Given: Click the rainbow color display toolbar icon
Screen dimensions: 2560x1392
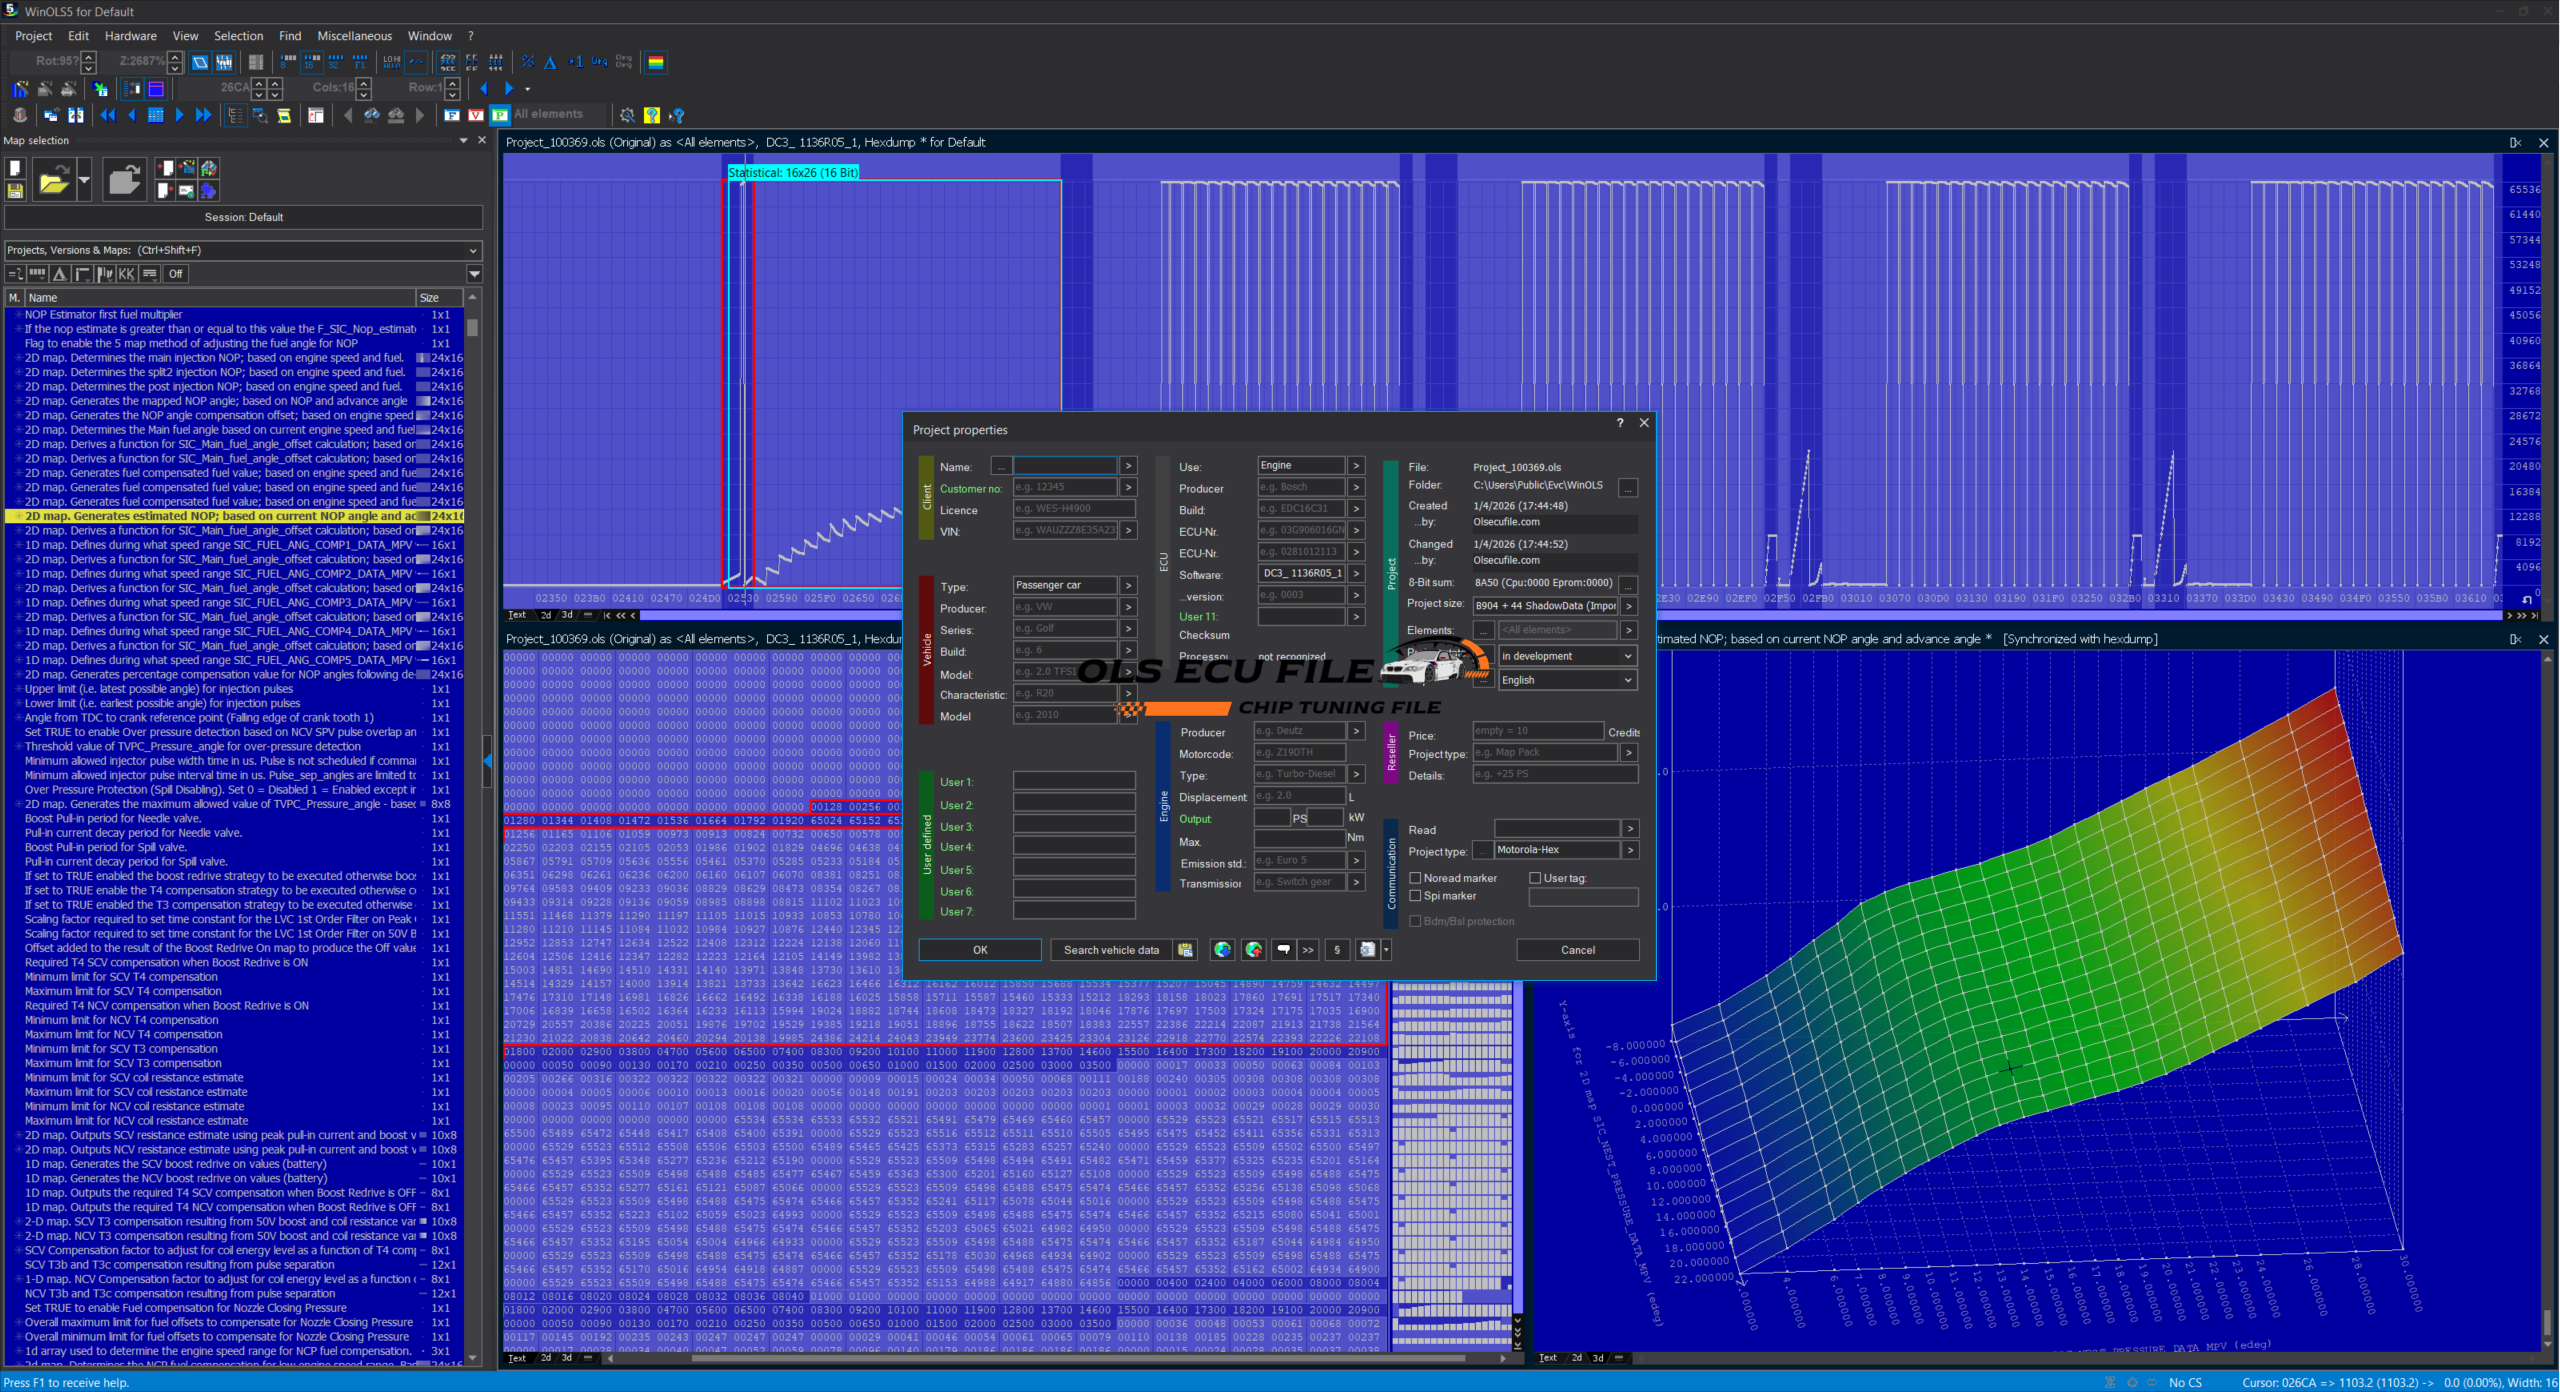Looking at the screenshot, I should point(656,62).
